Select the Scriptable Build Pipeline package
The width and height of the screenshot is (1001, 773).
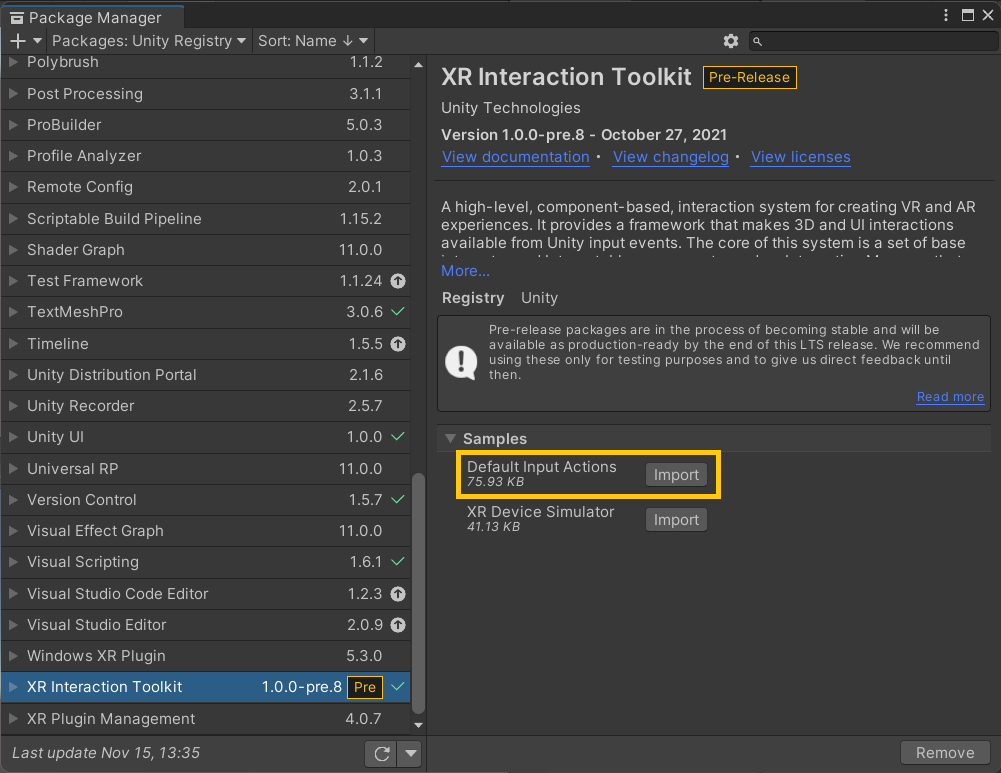coord(206,219)
